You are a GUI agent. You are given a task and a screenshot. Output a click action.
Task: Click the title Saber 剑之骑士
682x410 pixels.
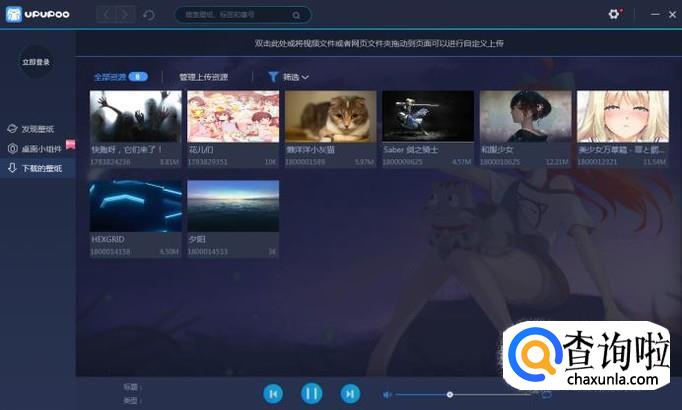pyautogui.click(x=411, y=150)
